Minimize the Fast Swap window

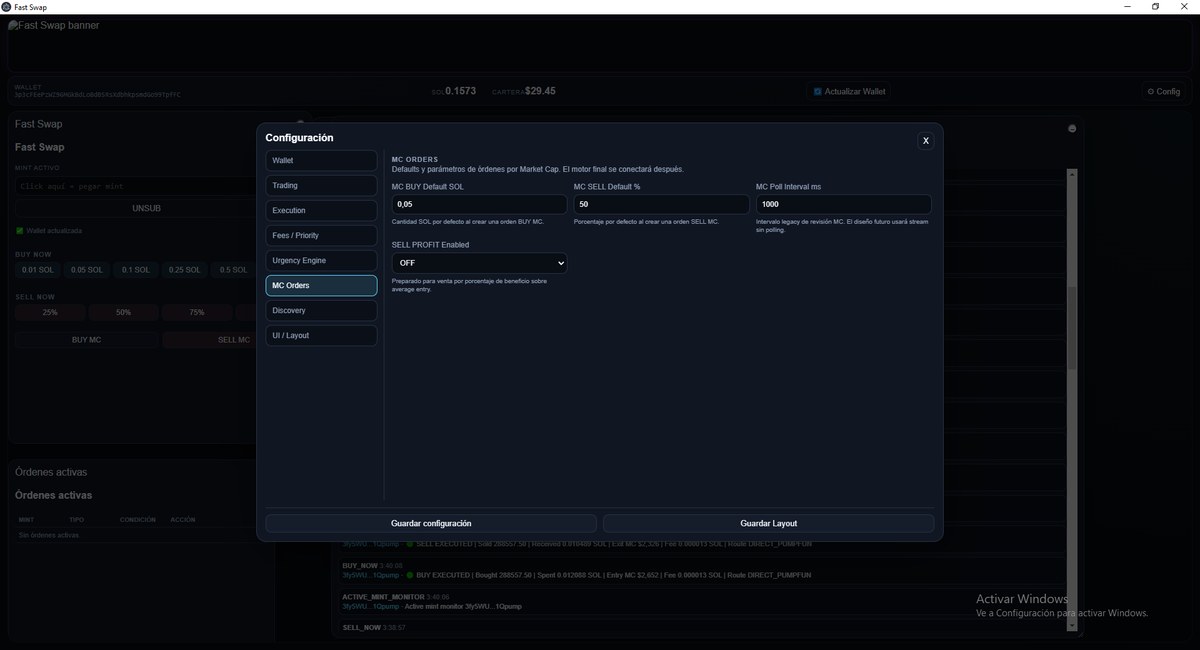pos(1126,7)
